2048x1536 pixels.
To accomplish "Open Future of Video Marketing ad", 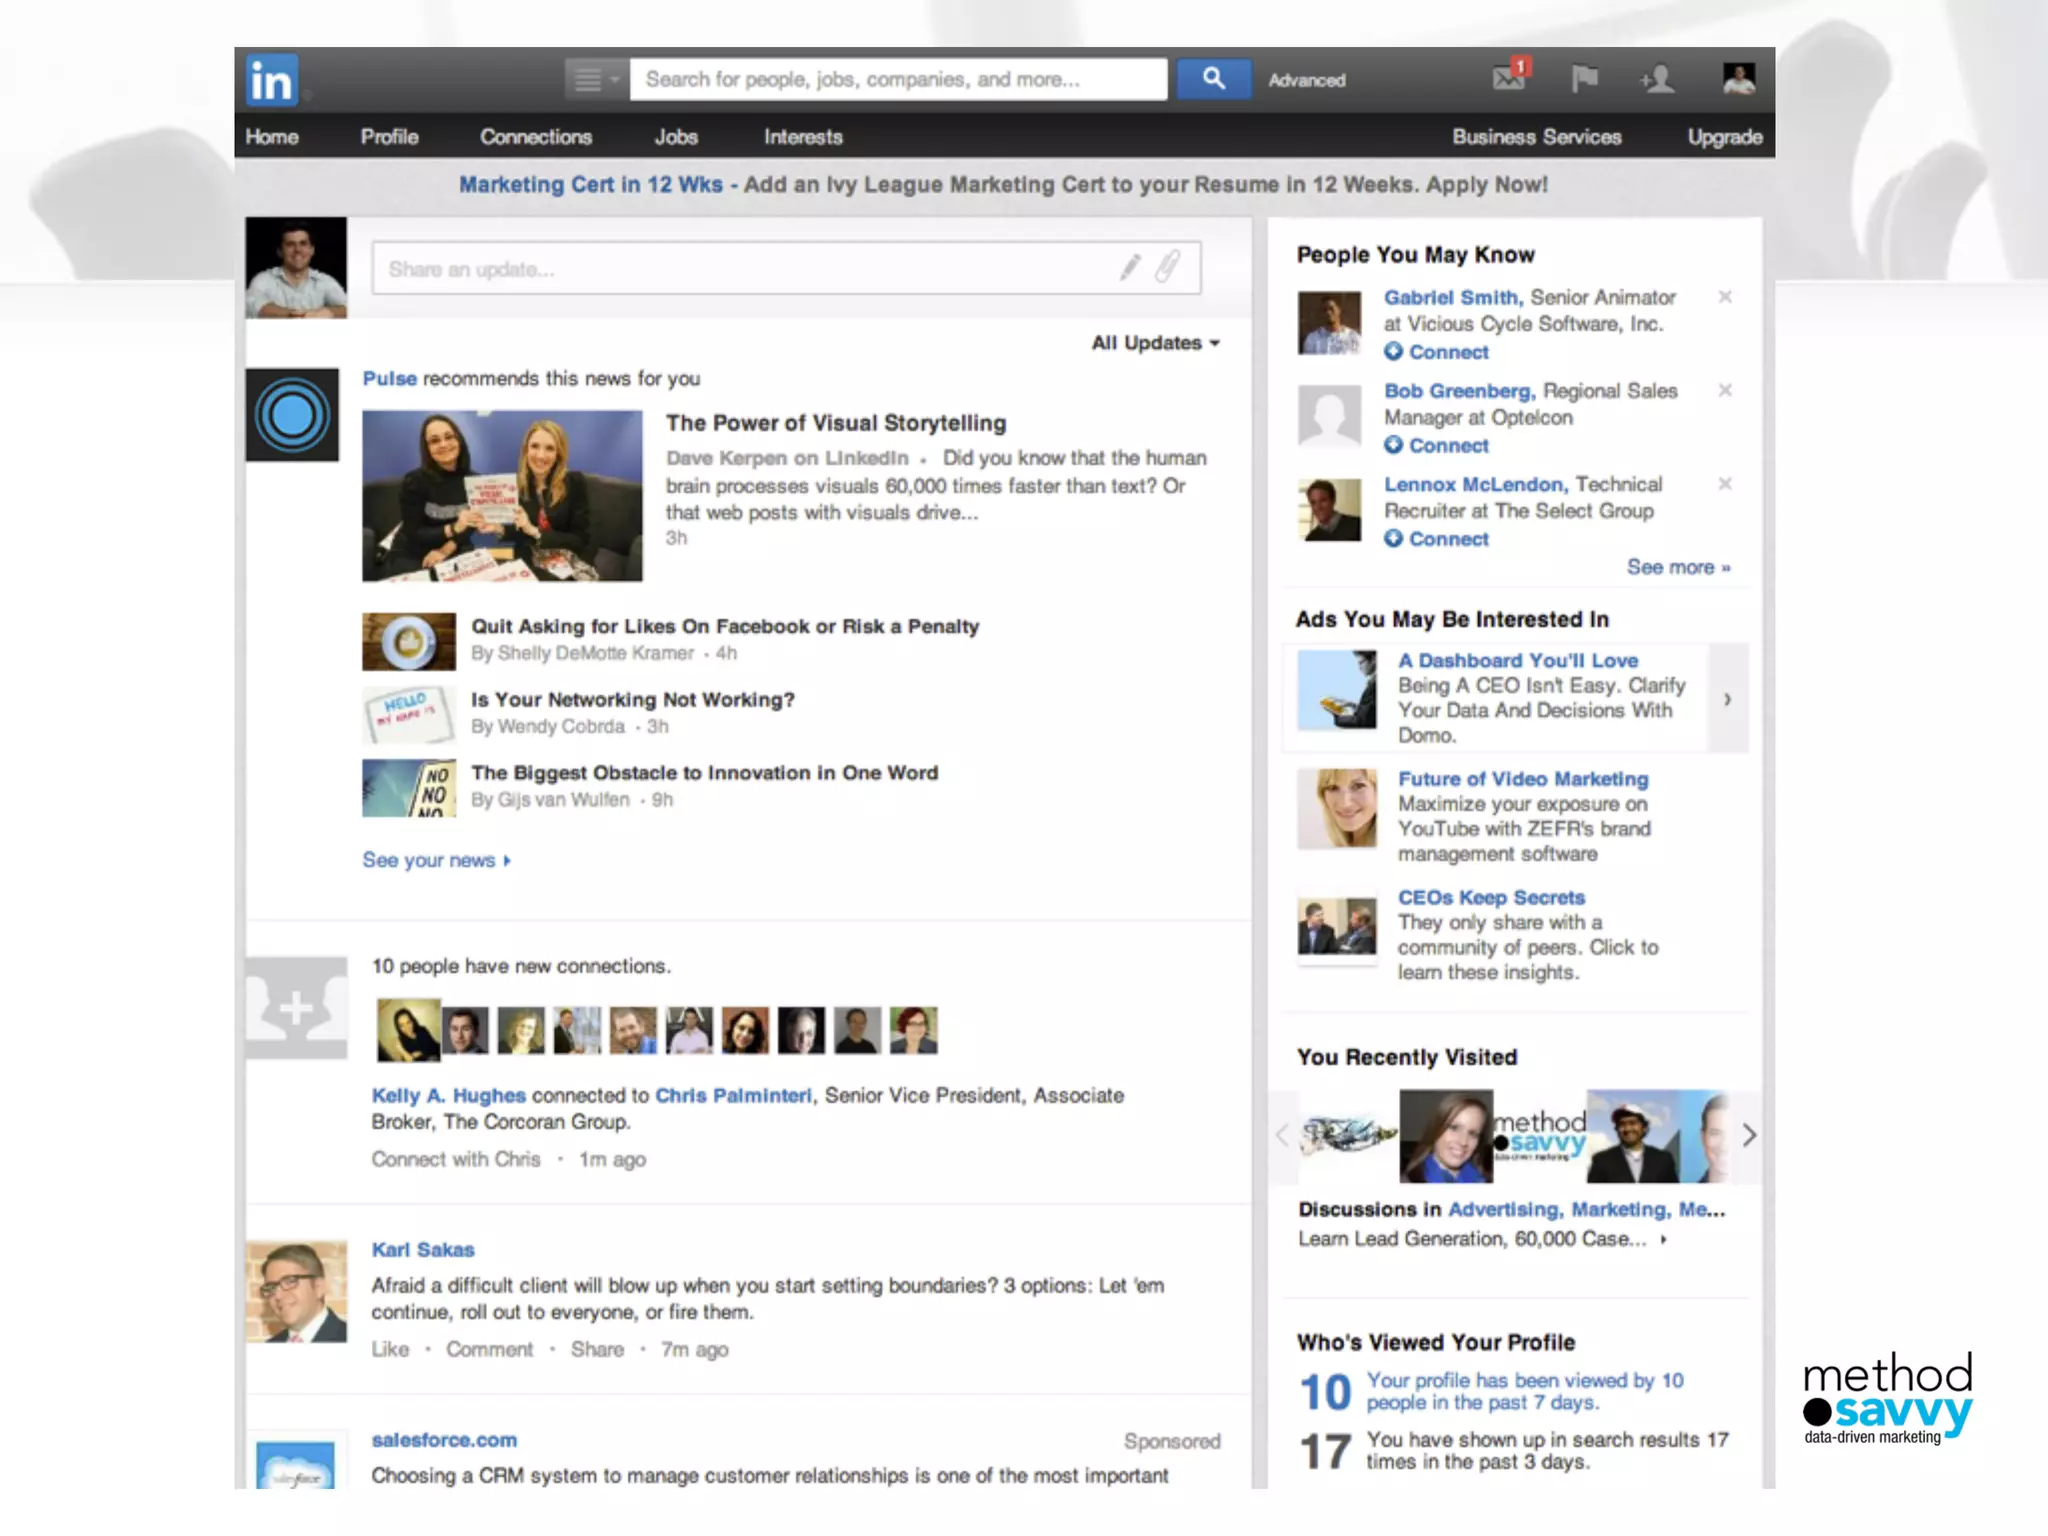I will 1523,779.
